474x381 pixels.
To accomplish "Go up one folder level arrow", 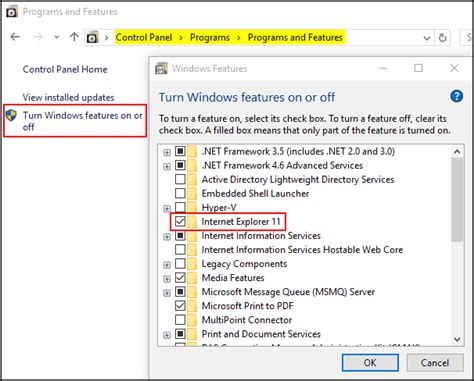I will point(74,37).
